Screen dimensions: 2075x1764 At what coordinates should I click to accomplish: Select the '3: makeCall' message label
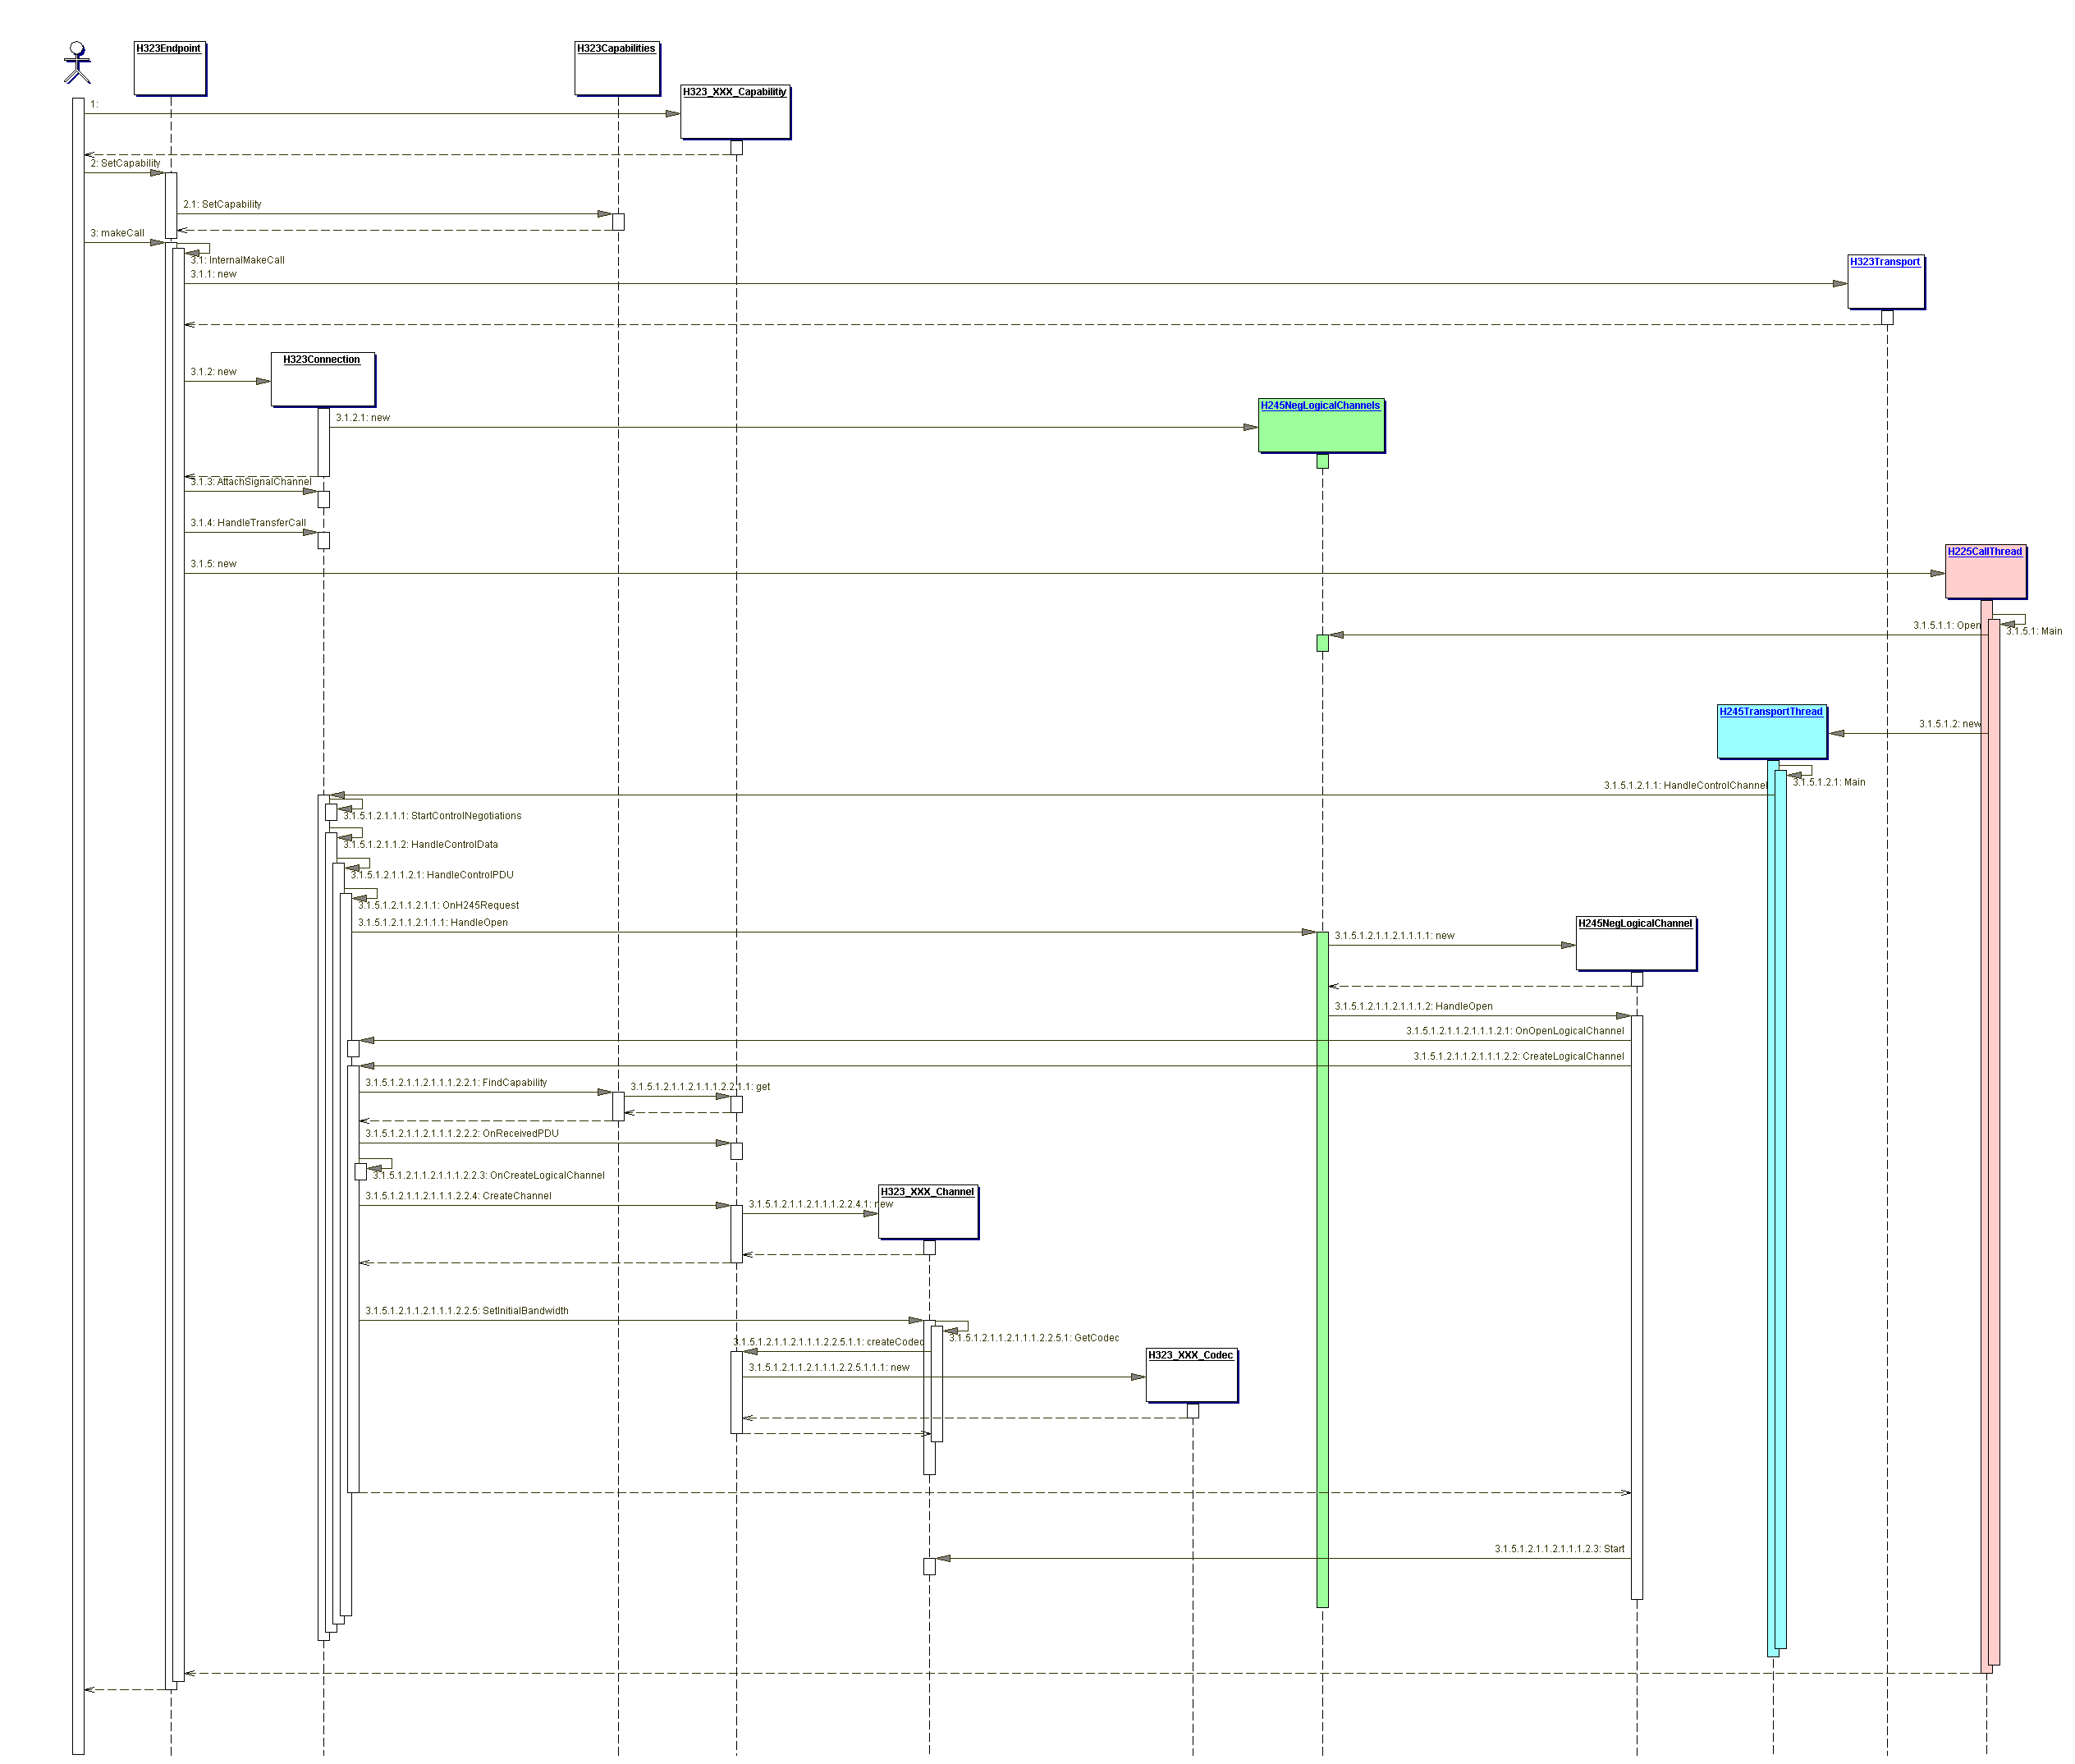(117, 233)
